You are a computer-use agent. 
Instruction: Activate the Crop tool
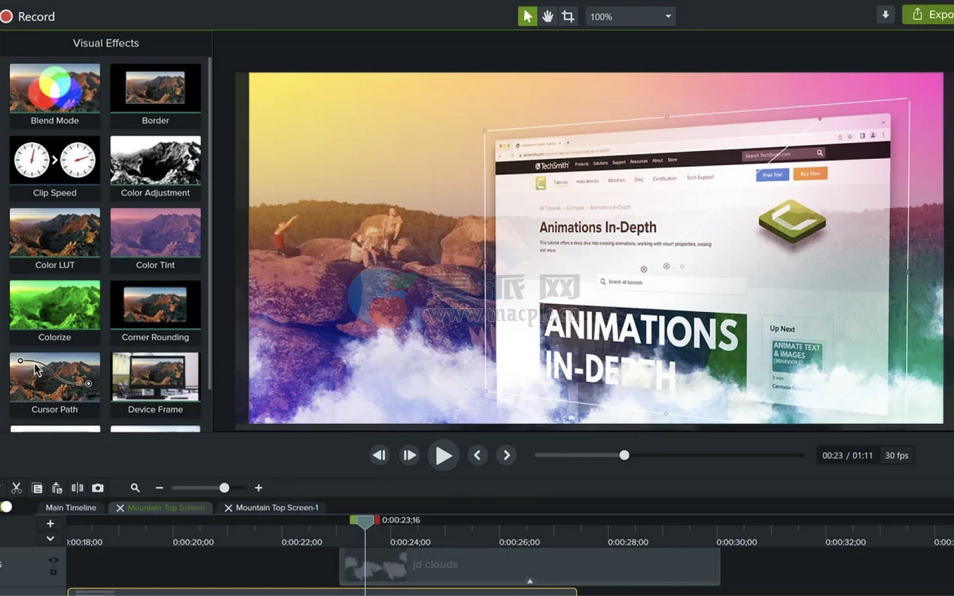click(x=568, y=16)
